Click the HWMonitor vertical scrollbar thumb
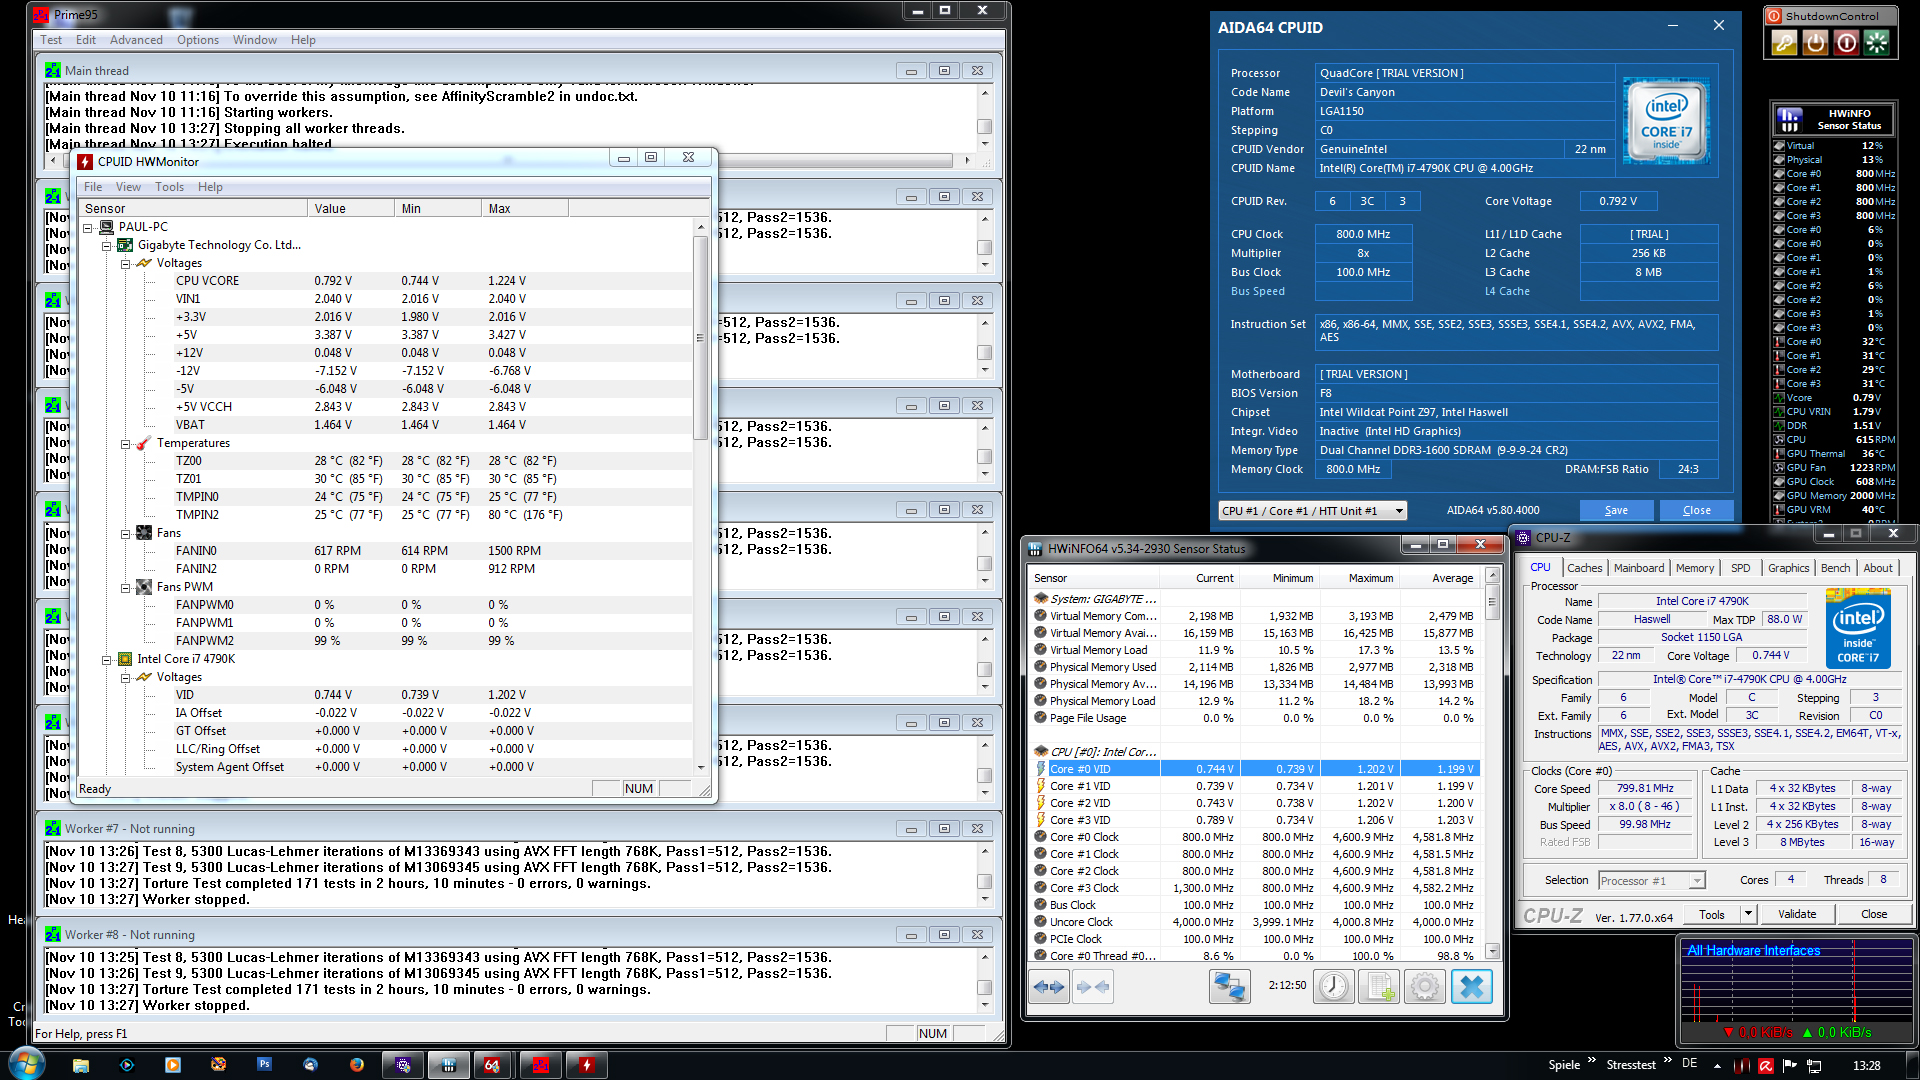 [x=700, y=337]
